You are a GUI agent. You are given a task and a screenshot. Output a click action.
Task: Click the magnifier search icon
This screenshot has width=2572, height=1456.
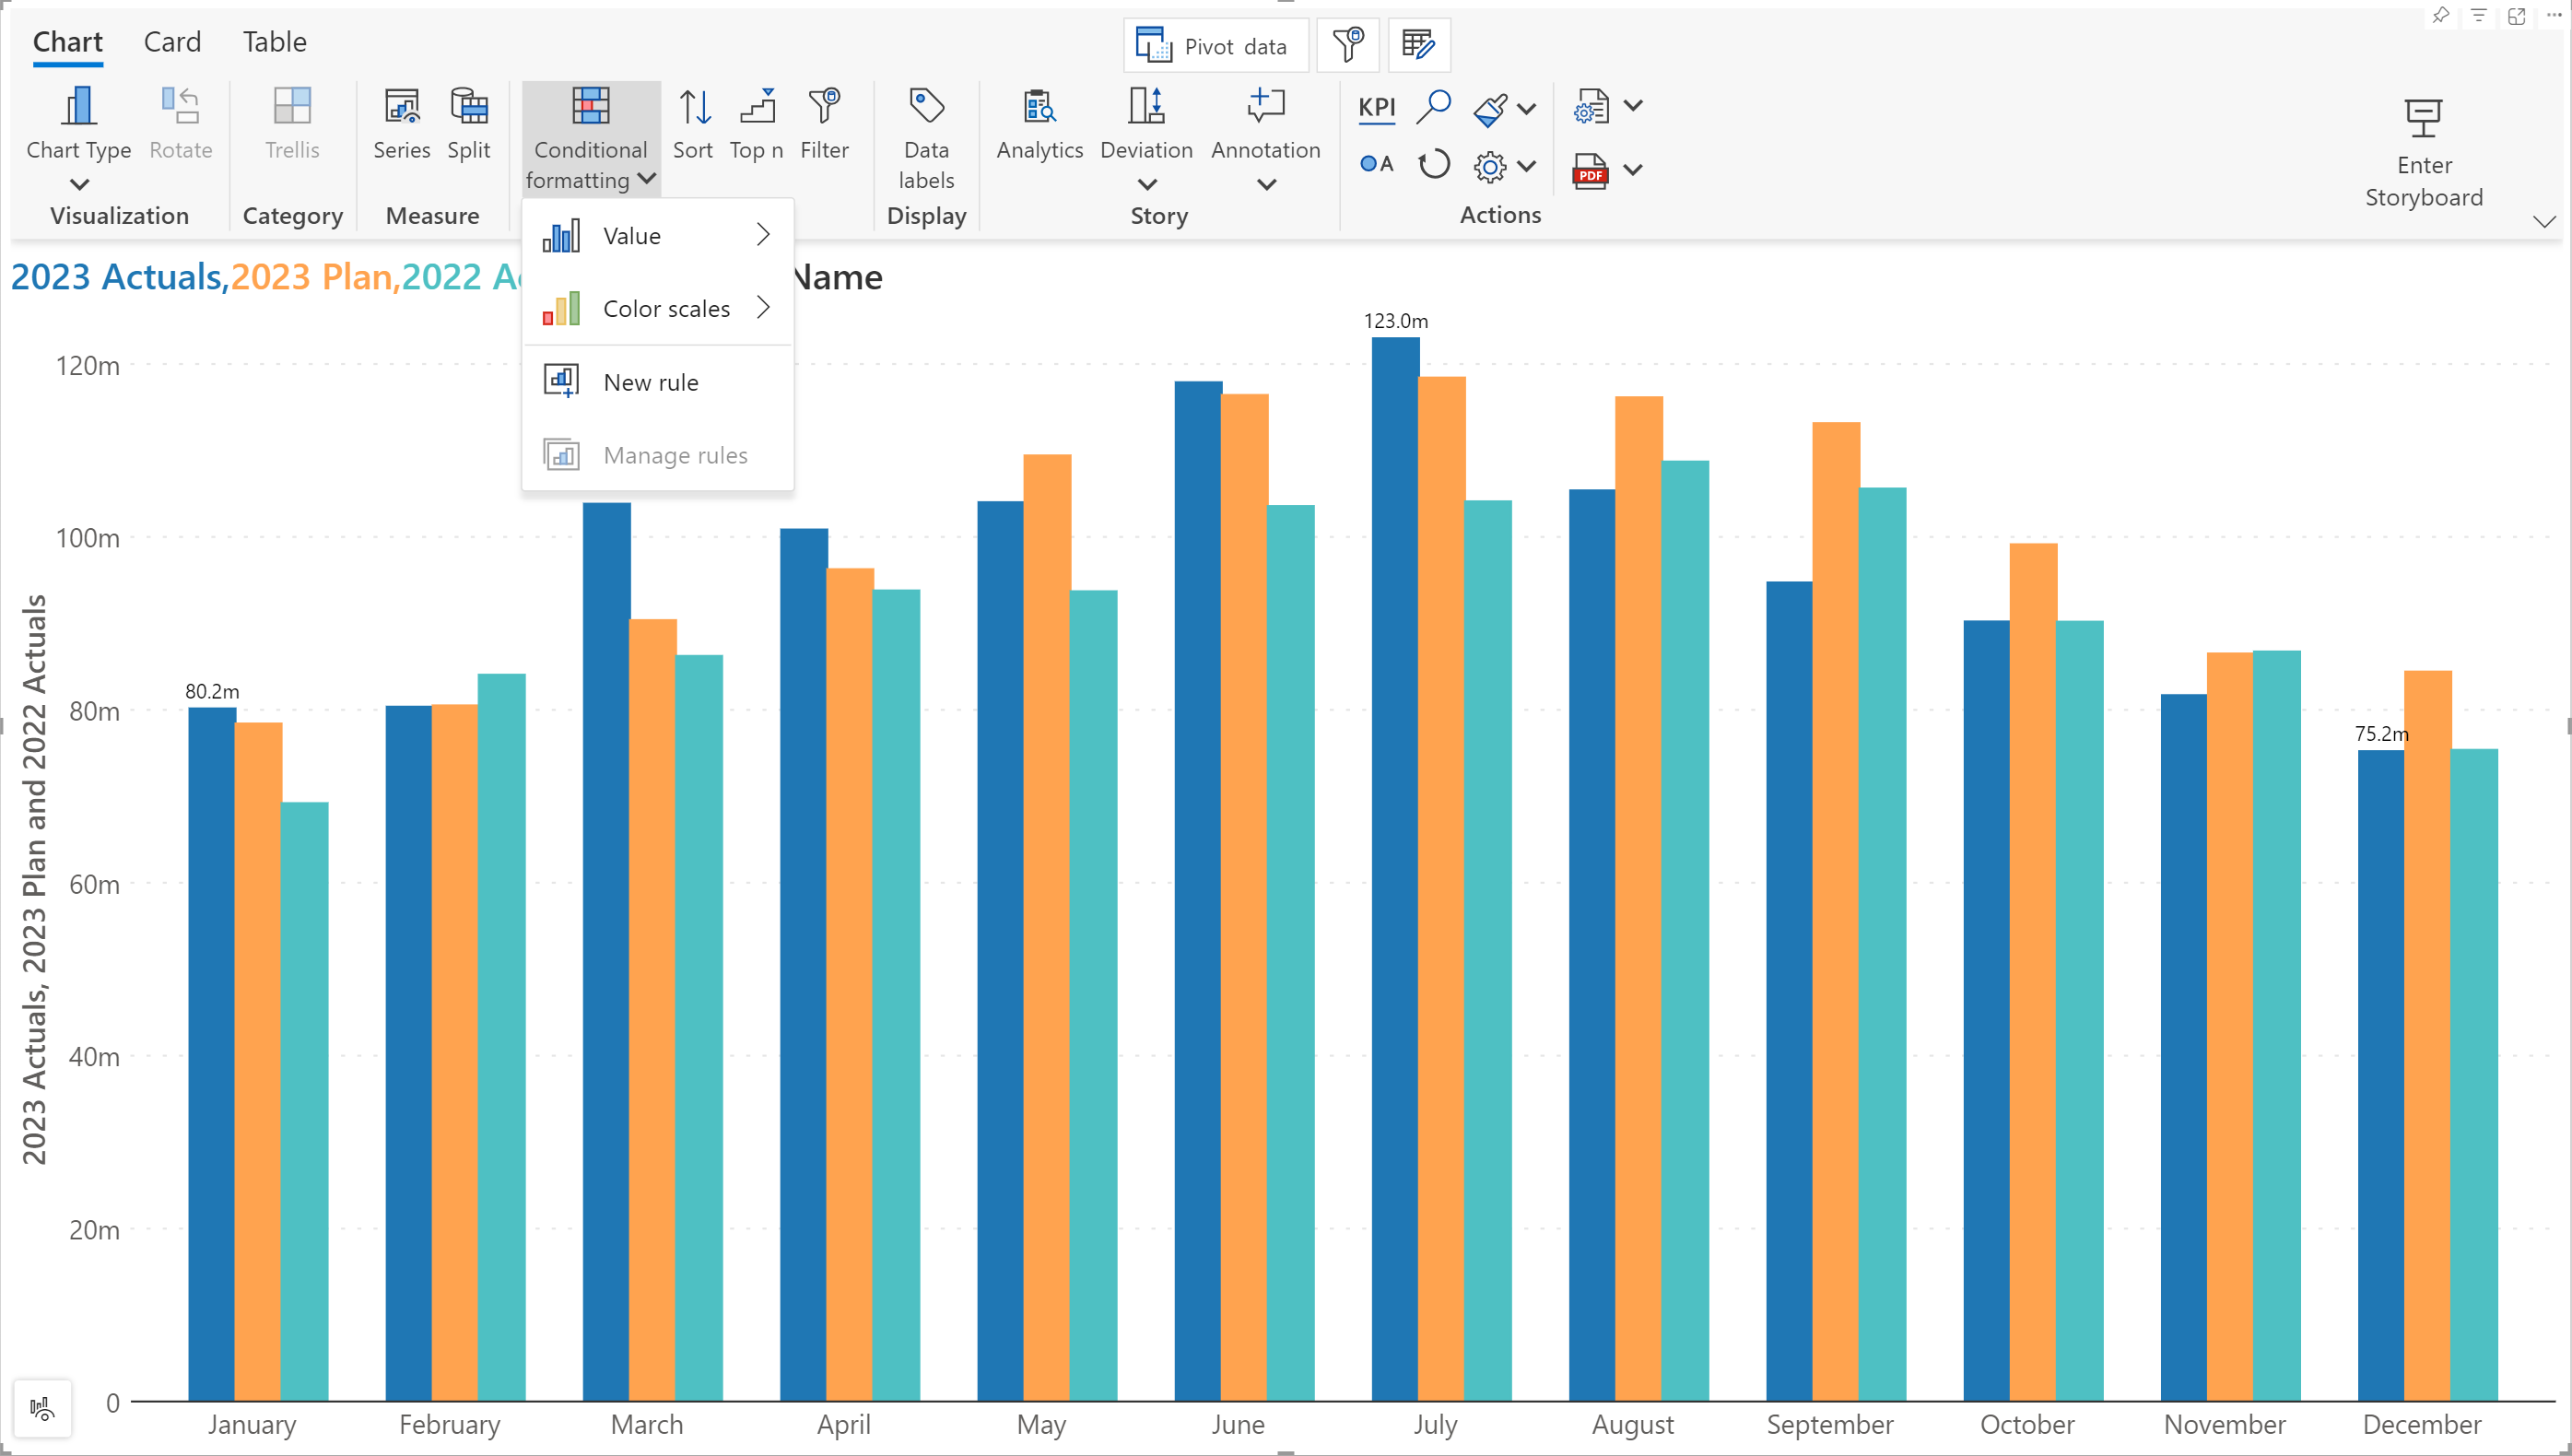pos(1434,106)
